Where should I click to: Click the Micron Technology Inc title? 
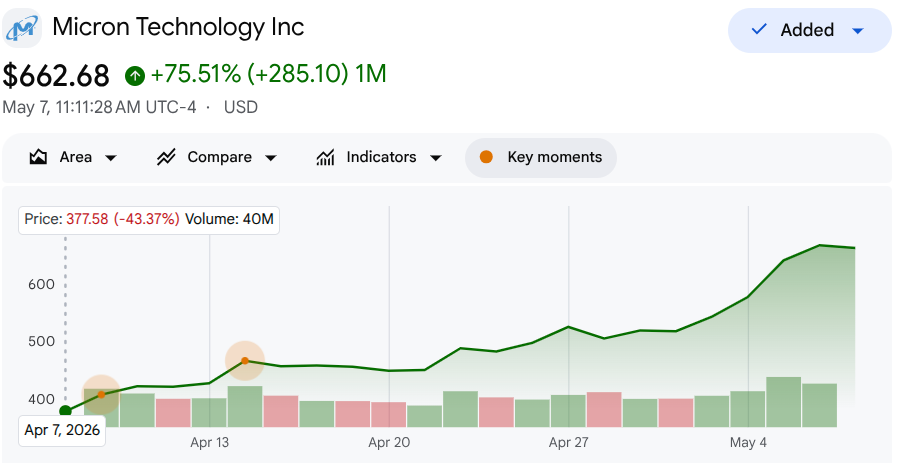(178, 27)
